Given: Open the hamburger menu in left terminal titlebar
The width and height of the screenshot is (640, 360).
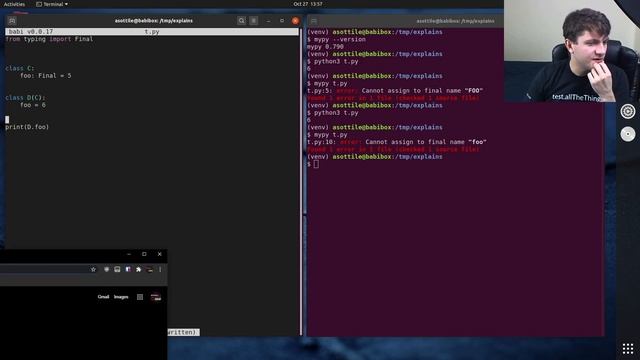Looking at the screenshot, I should pos(253,20).
